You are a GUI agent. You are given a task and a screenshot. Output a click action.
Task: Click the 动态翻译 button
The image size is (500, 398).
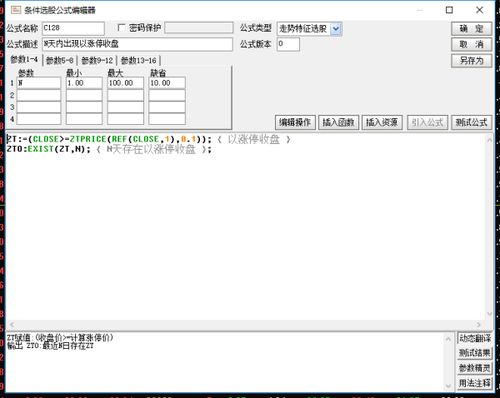475,338
